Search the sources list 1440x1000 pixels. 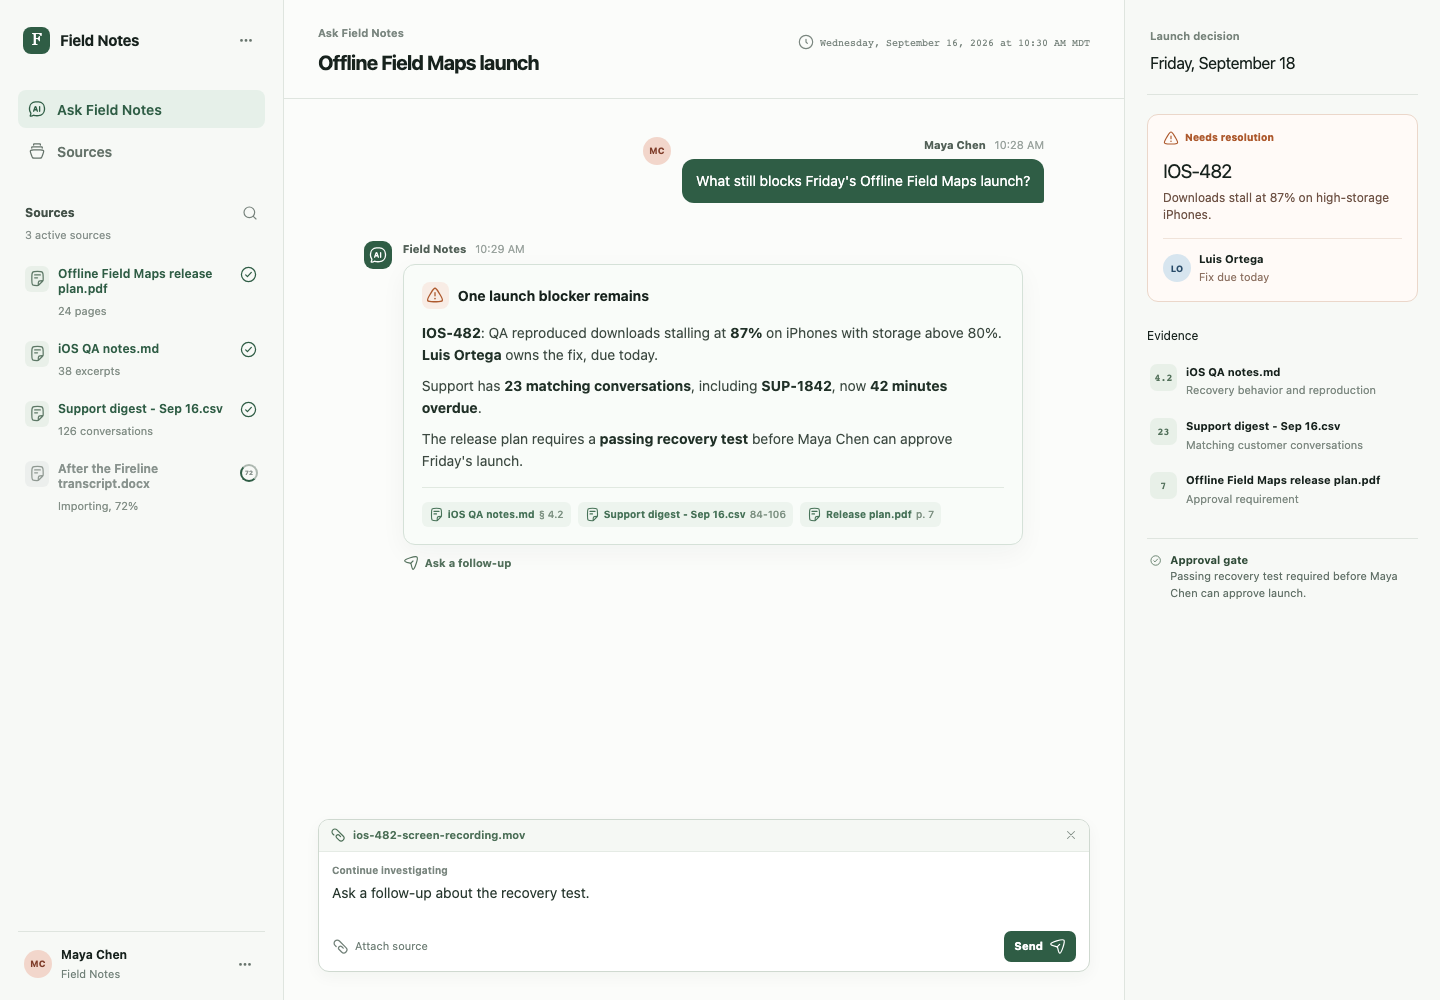click(x=250, y=213)
